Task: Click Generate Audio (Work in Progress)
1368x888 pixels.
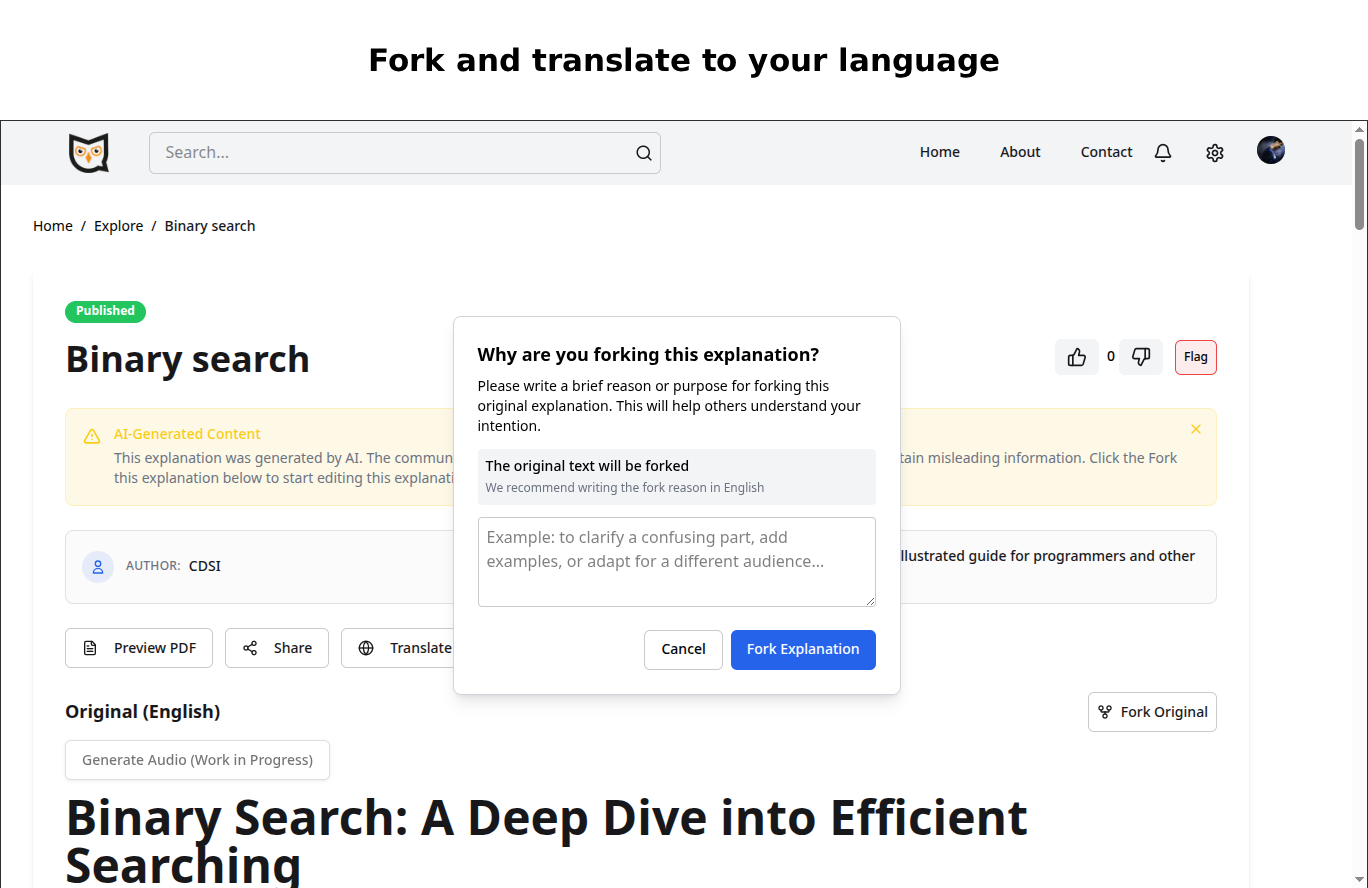Action: (x=197, y=760)
